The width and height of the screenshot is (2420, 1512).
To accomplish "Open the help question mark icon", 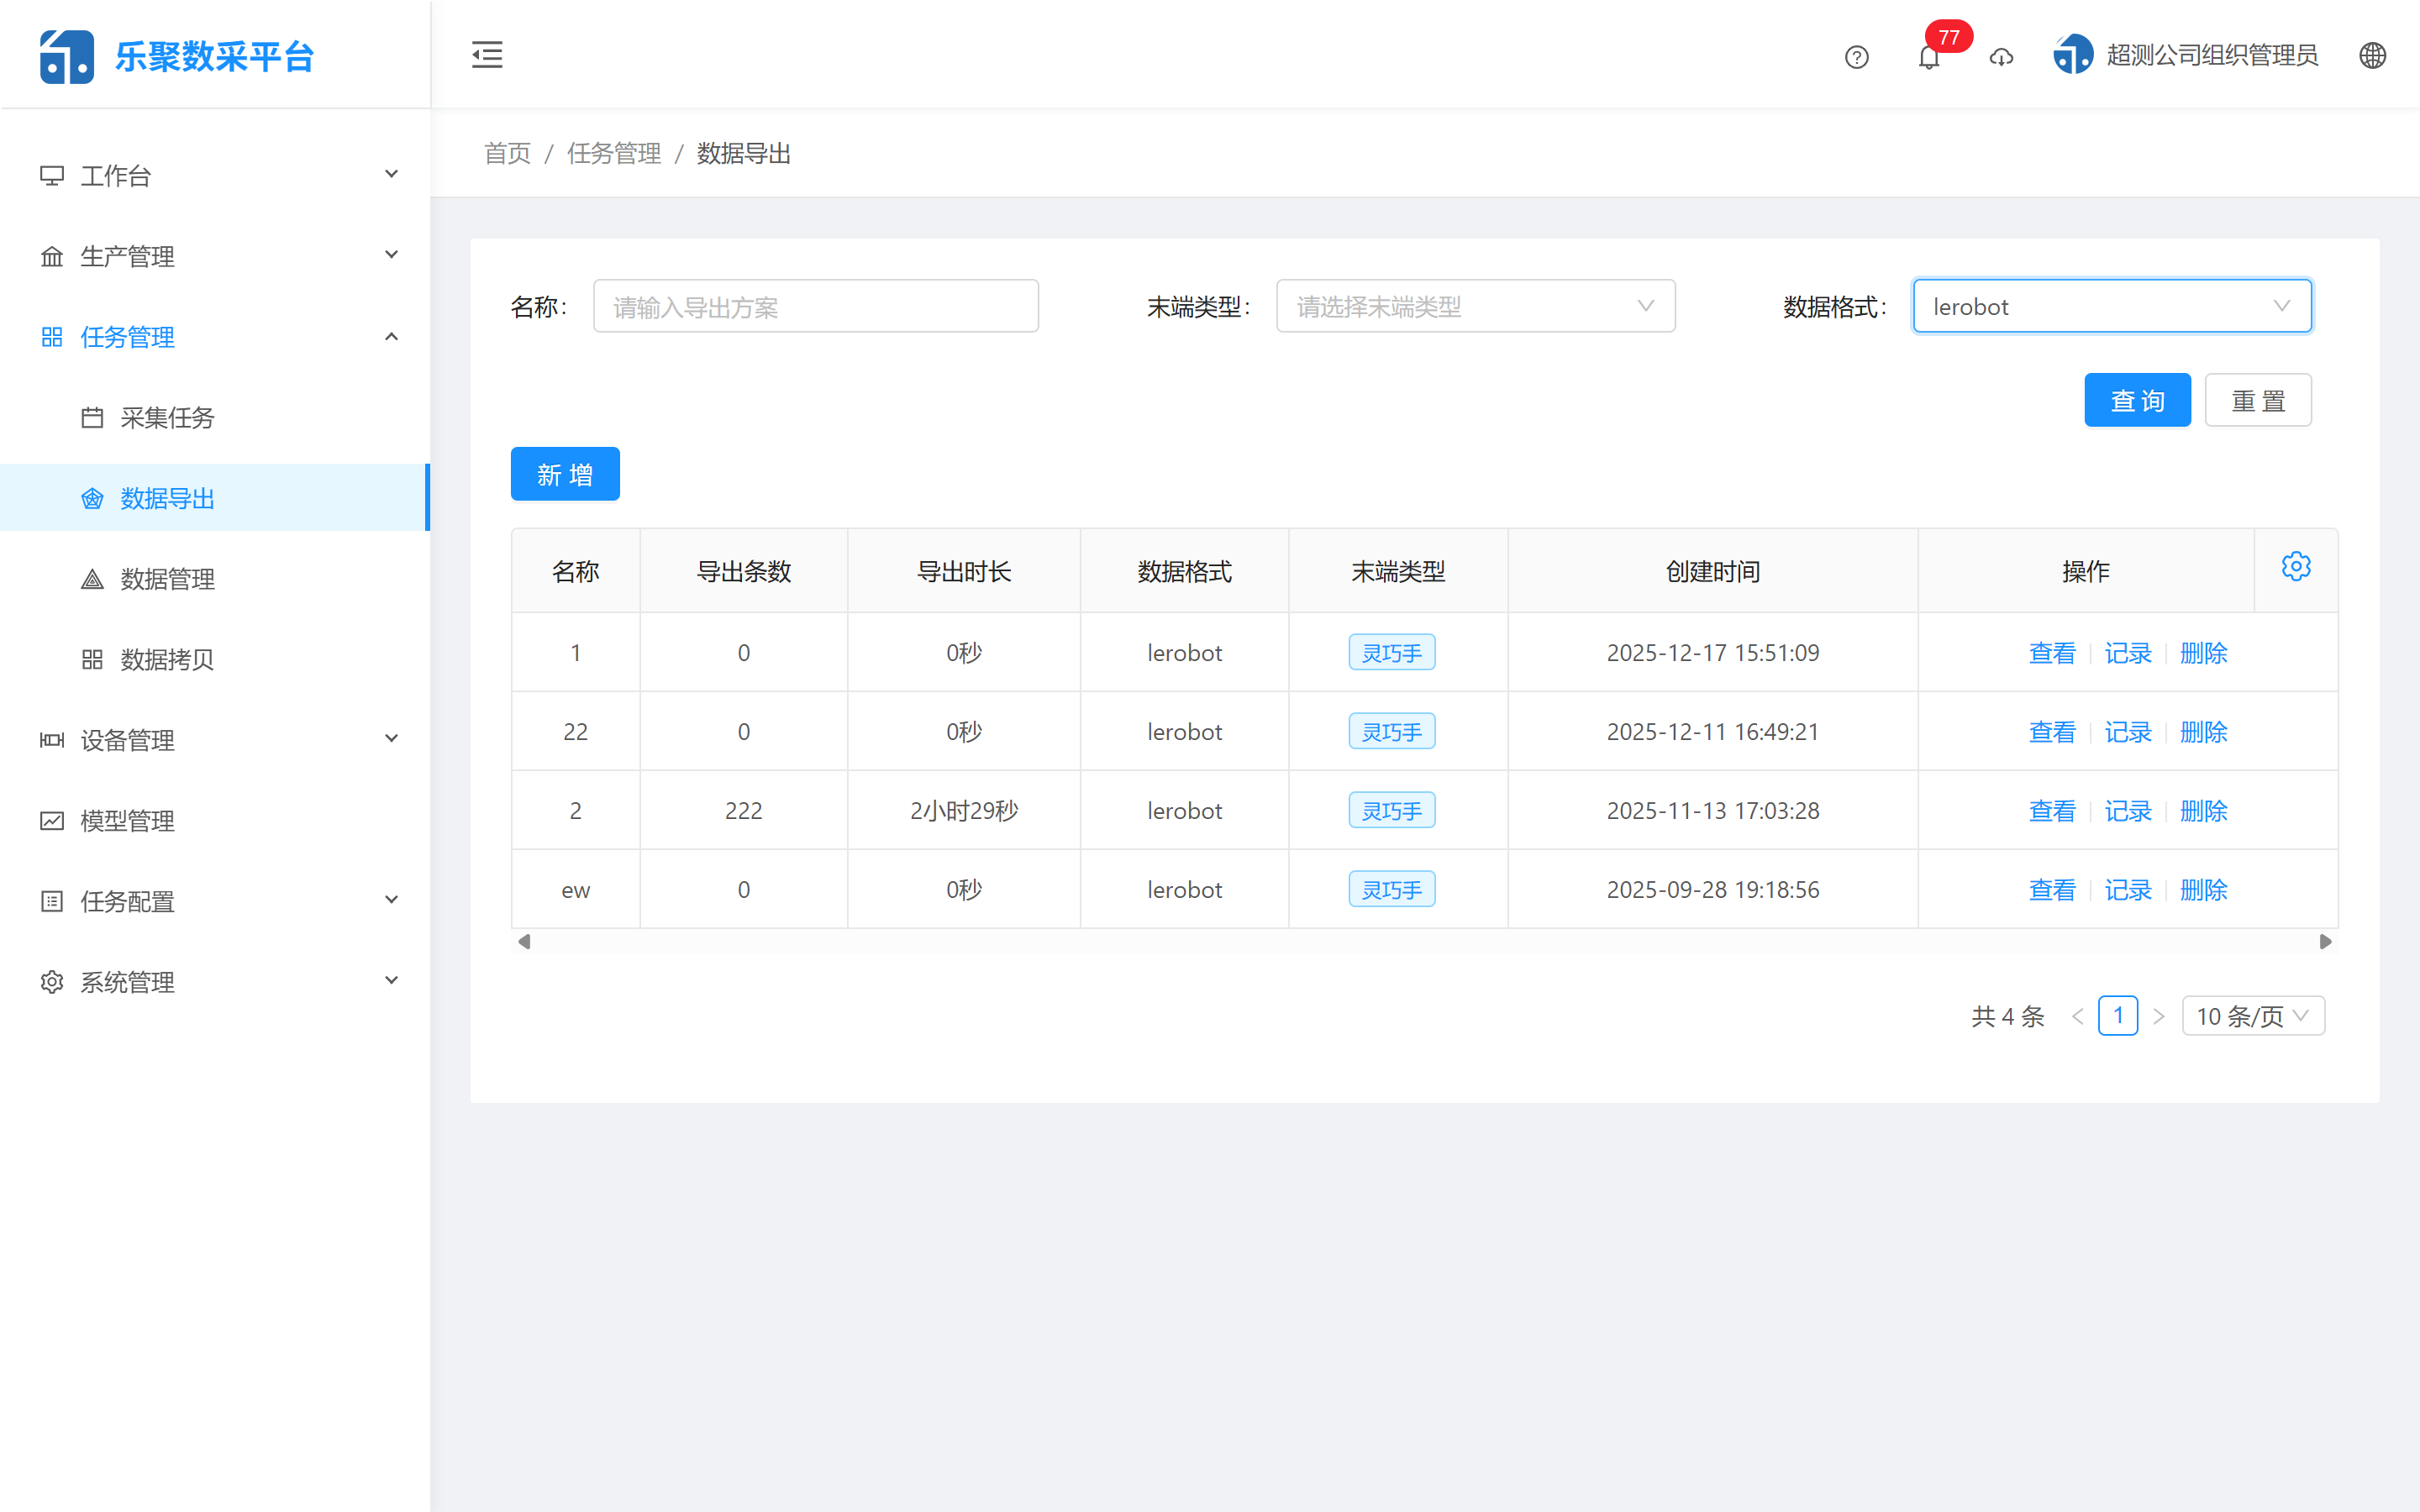I will tap(1856, 57).
